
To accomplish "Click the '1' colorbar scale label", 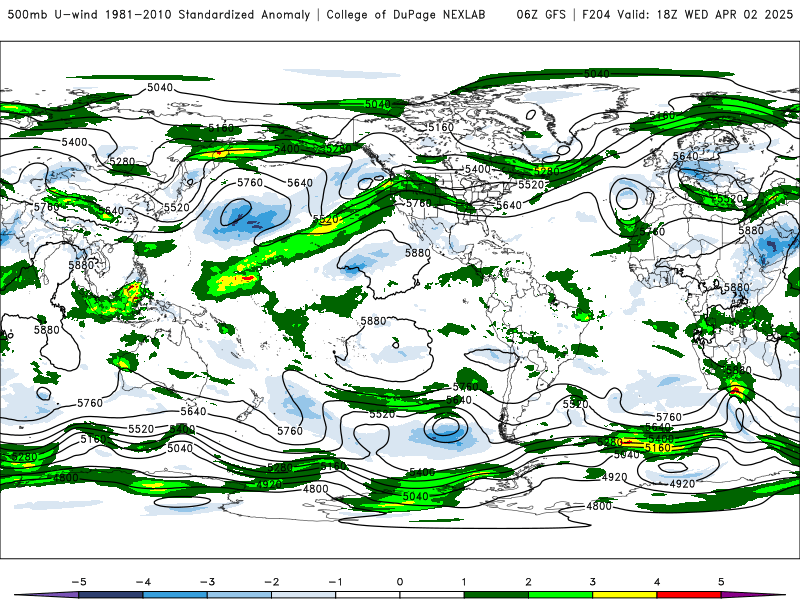I will coord(464,582).
